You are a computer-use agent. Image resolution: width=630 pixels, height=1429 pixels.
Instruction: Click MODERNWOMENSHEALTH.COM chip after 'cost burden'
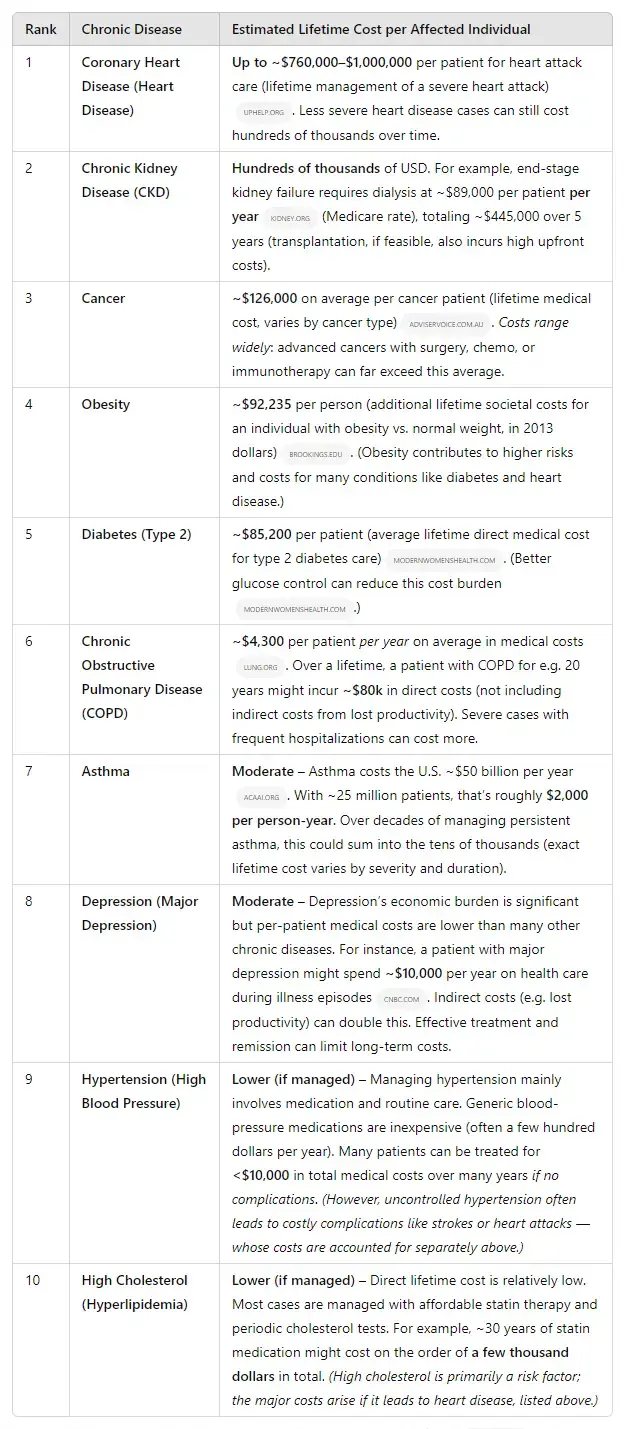pos(293,608)
